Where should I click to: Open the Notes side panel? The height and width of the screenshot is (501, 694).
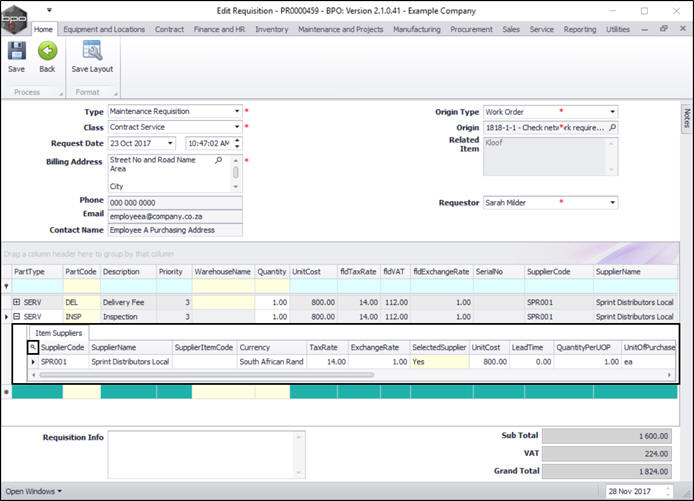coord(686,118)
